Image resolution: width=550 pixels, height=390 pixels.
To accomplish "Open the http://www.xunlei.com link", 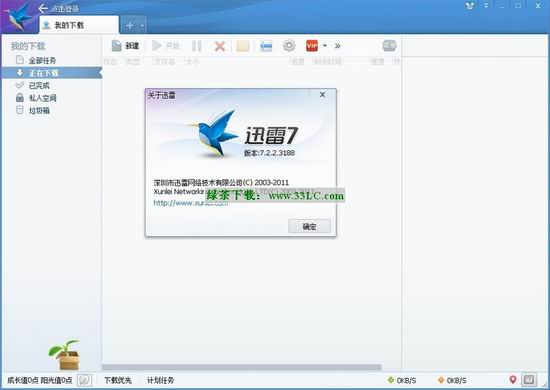I will [x=190, y=203].
